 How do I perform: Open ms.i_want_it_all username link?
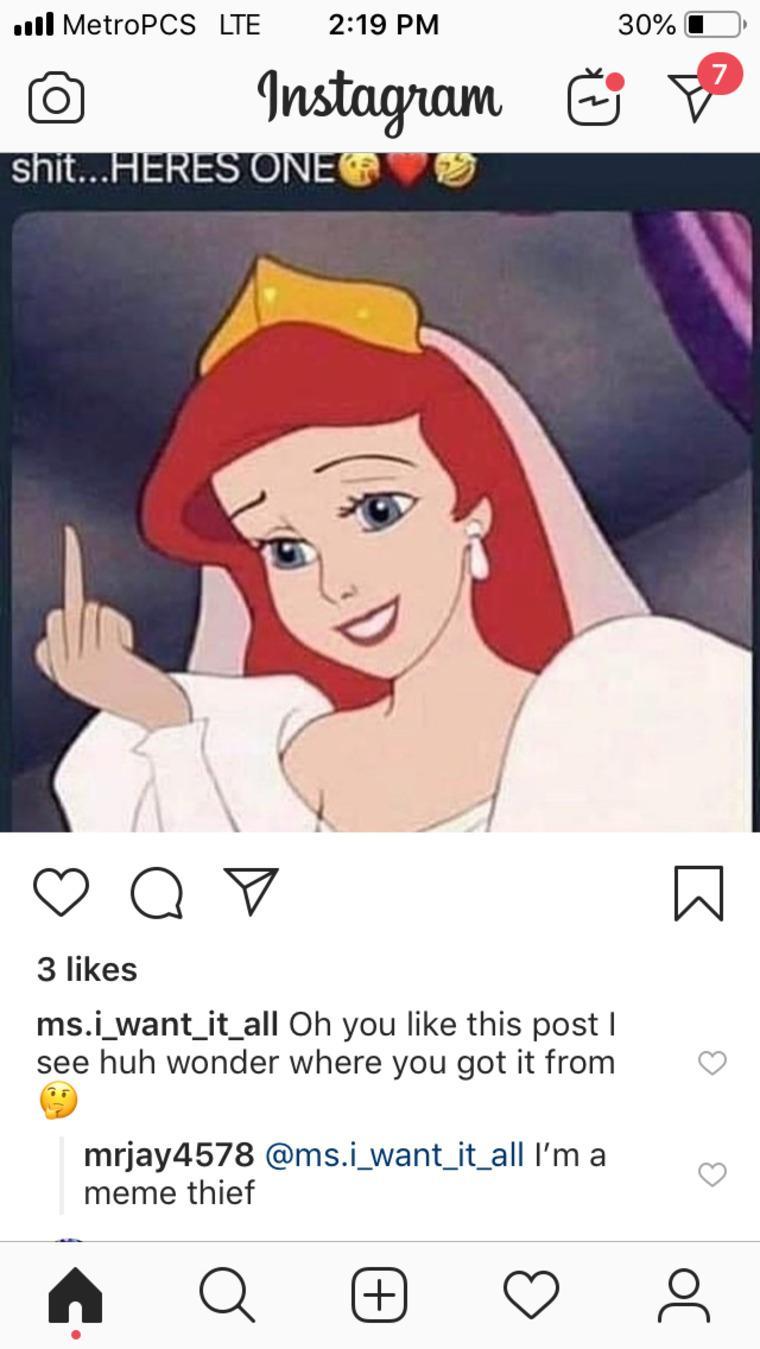click(x=158, y=1025)
